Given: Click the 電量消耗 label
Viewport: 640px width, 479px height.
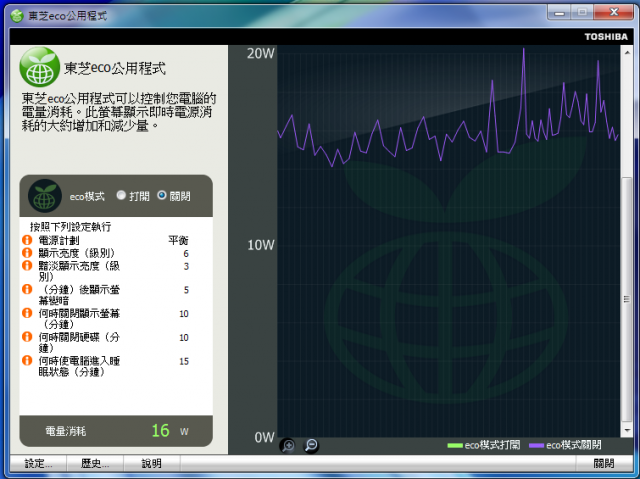Looking at the screenshot, I should [x=65, y=431].
